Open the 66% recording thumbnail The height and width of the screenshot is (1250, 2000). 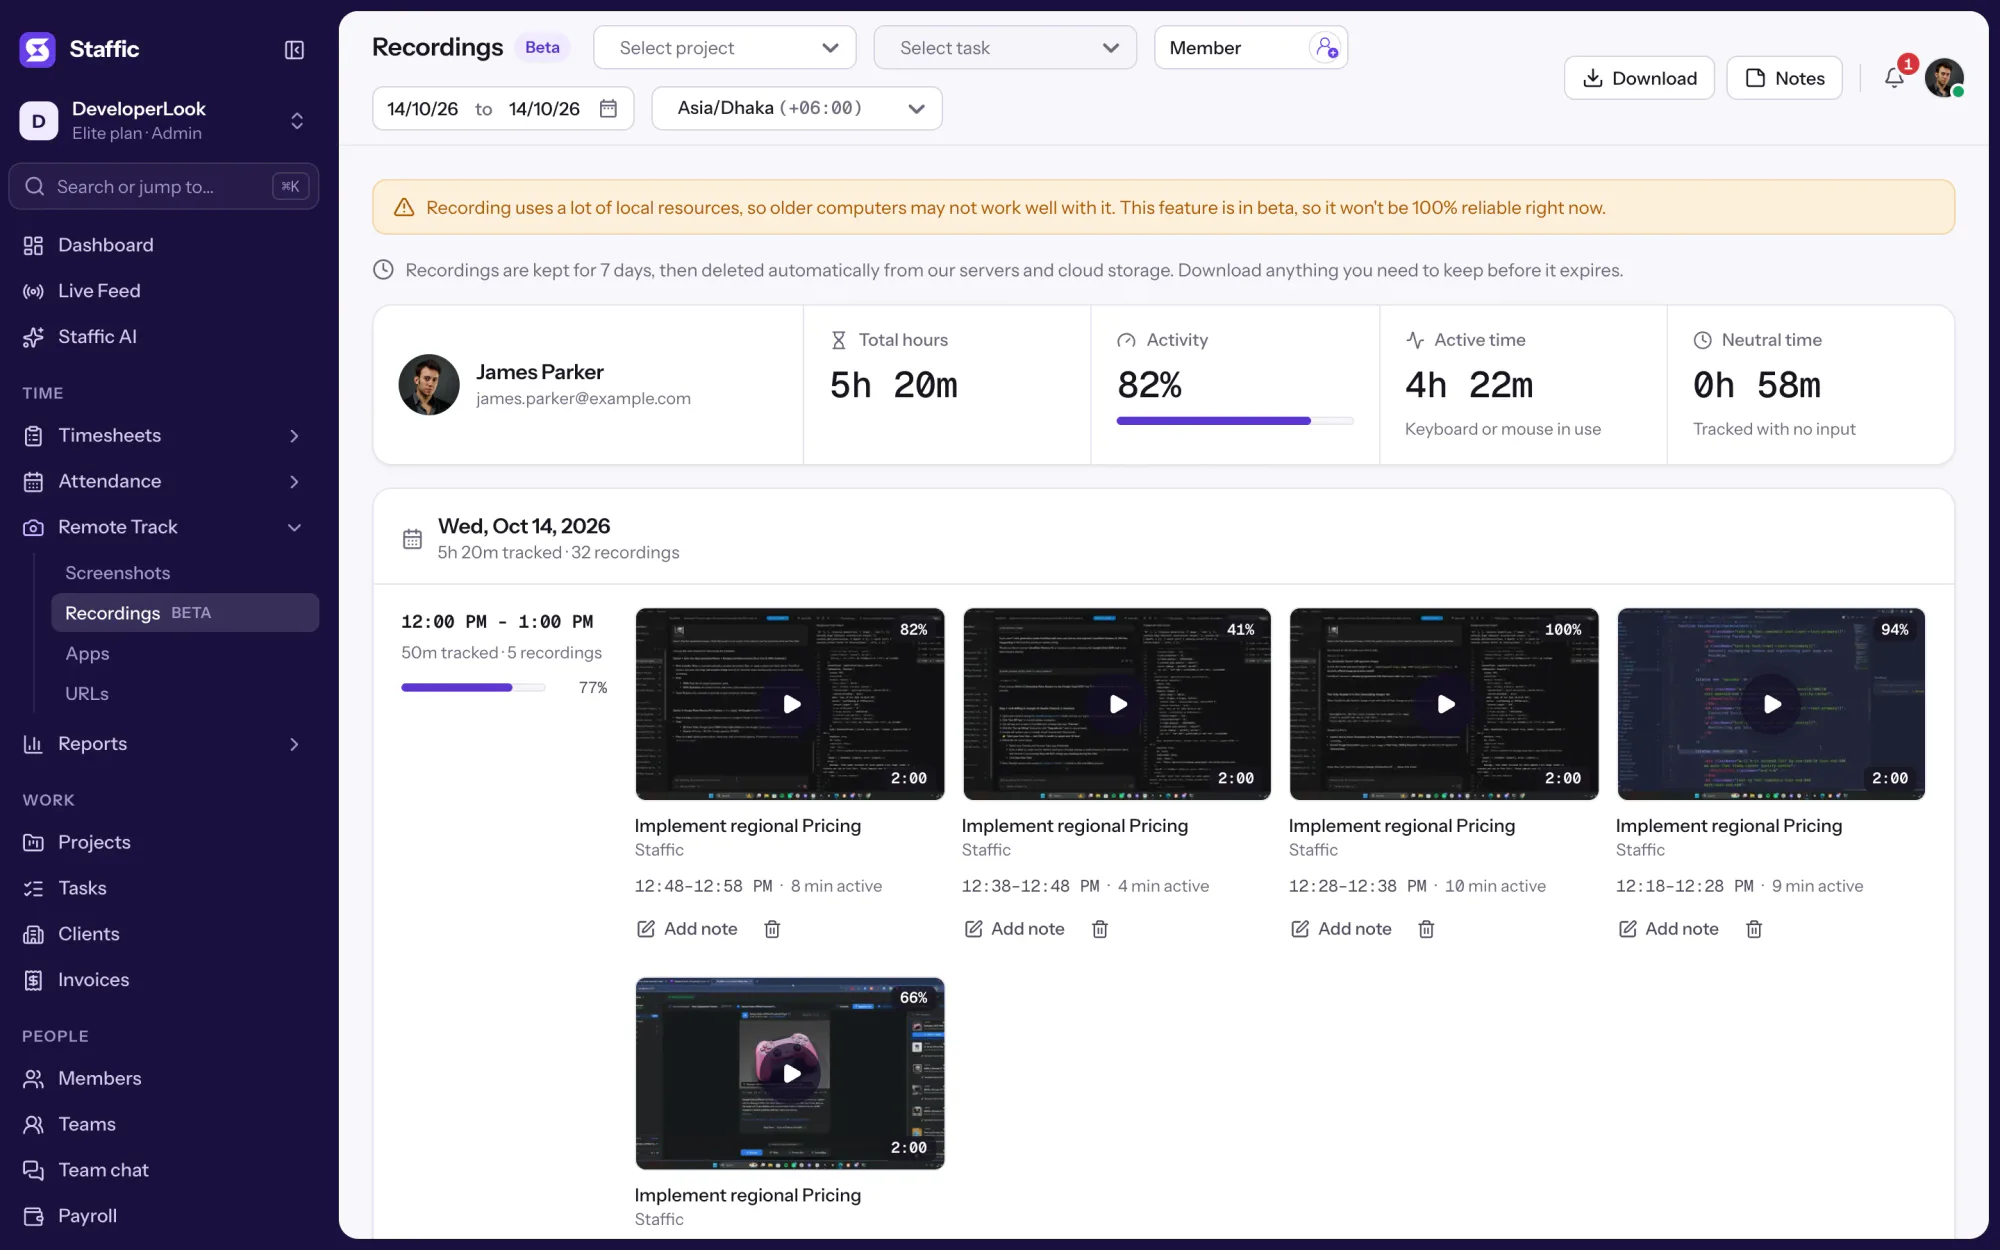coord(790,1074)
